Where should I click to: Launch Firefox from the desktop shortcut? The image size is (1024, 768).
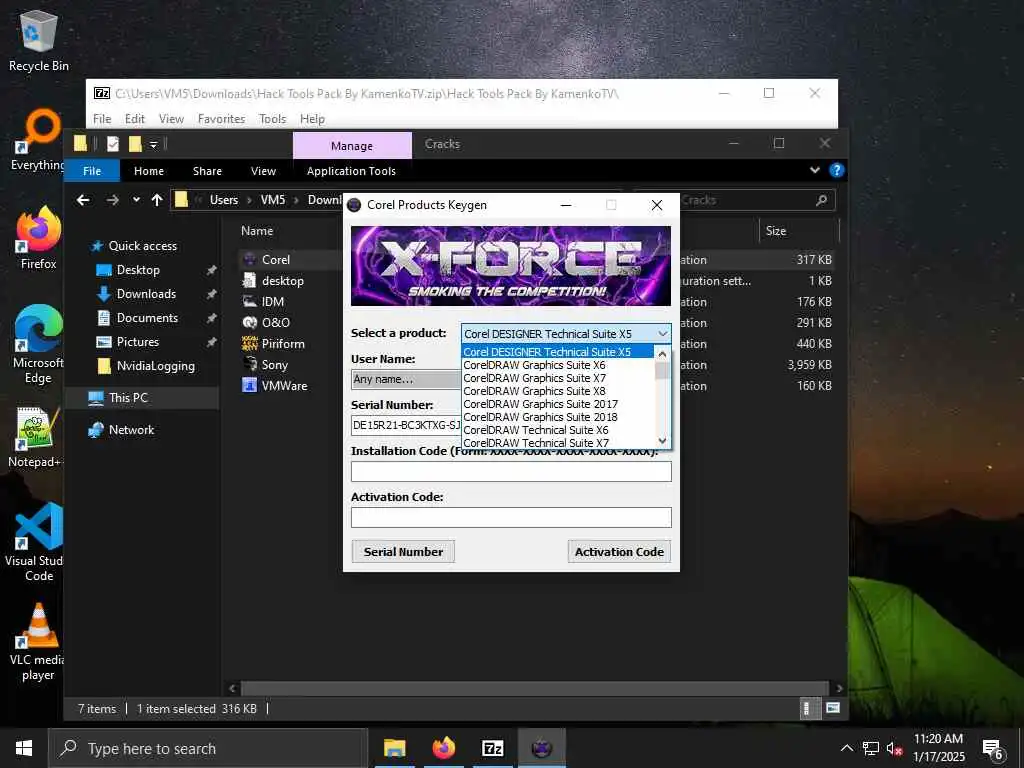39,238
